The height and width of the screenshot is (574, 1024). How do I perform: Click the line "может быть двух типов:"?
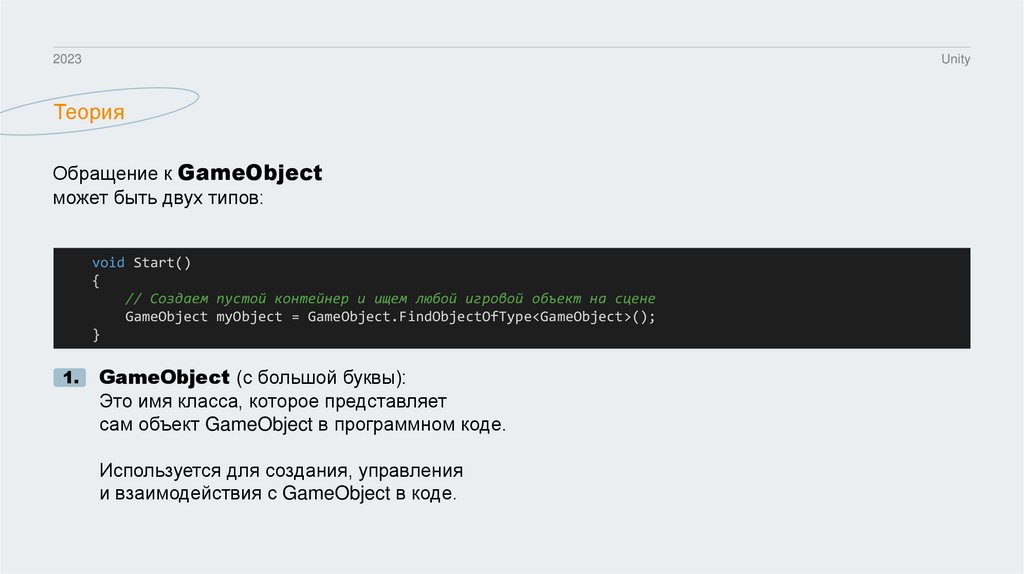tap(158, 199)
